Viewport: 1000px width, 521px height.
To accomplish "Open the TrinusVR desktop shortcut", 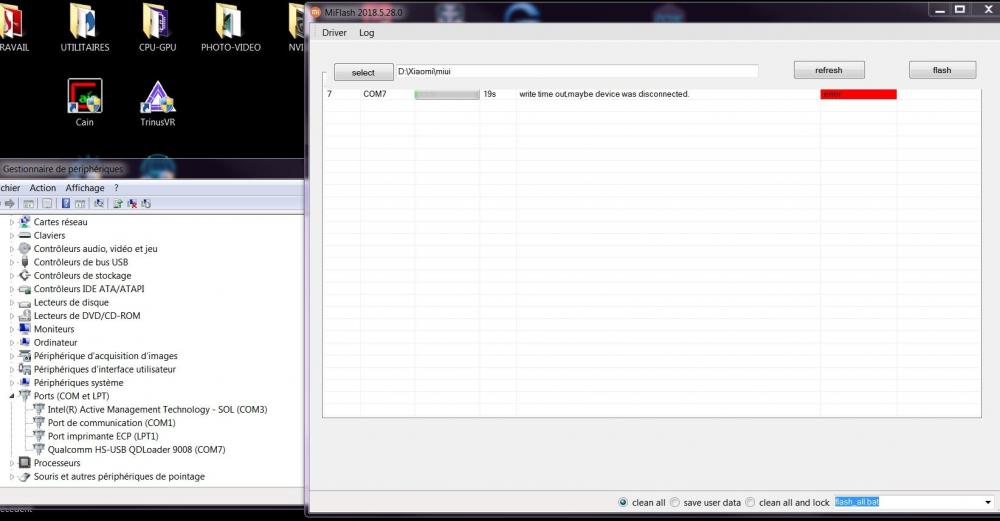I will click(158, 98).
